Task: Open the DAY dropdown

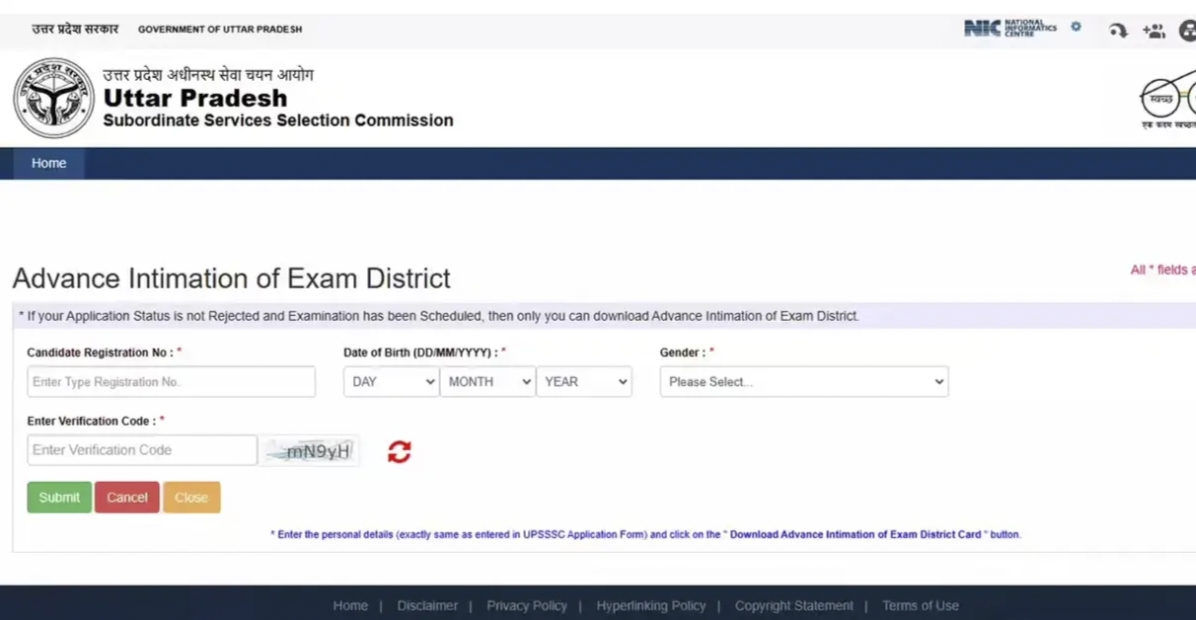Action: coord(391,381)
